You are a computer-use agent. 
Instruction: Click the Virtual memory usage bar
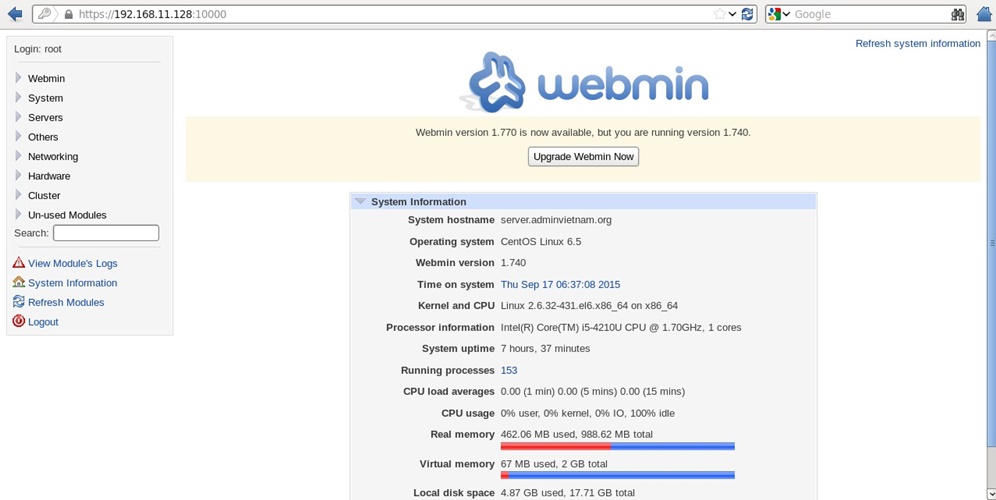point(617,475)
